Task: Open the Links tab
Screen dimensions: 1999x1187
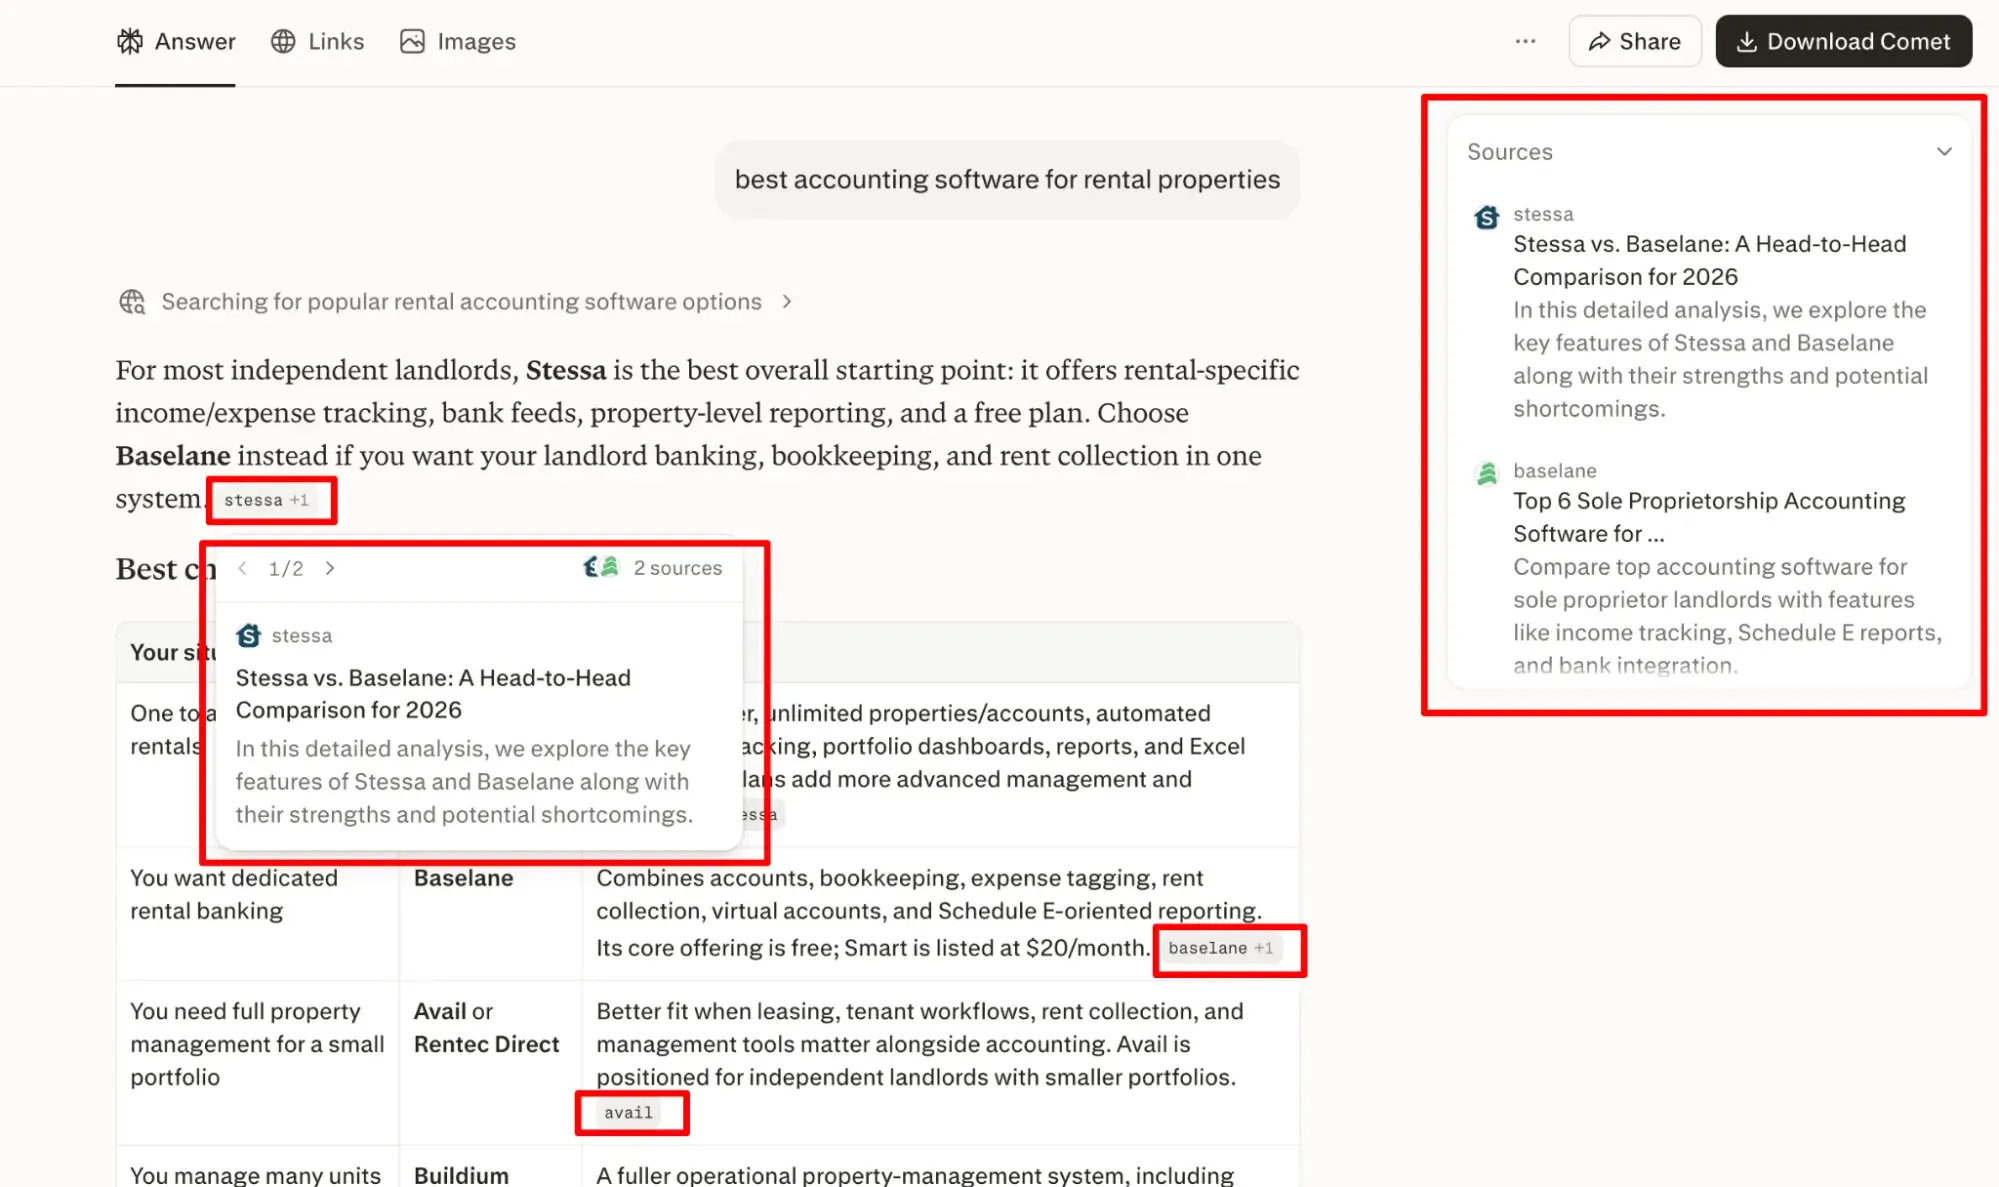Action: (317, 41)
